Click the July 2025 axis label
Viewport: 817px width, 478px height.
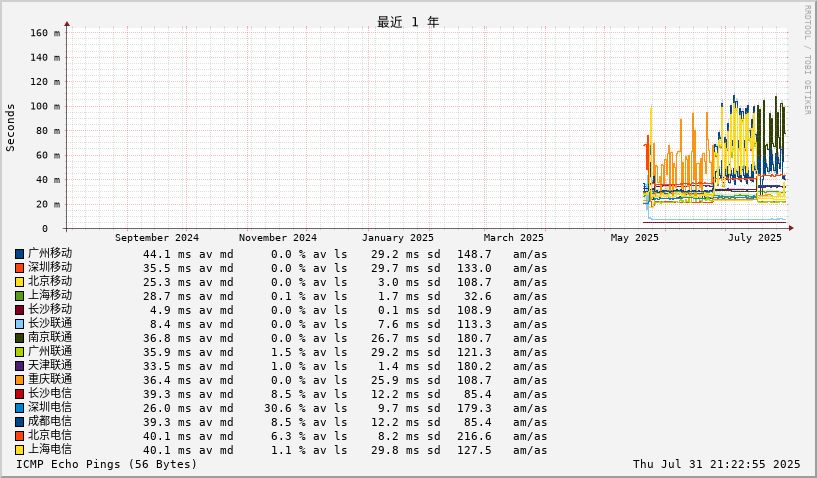pos(755,238)
